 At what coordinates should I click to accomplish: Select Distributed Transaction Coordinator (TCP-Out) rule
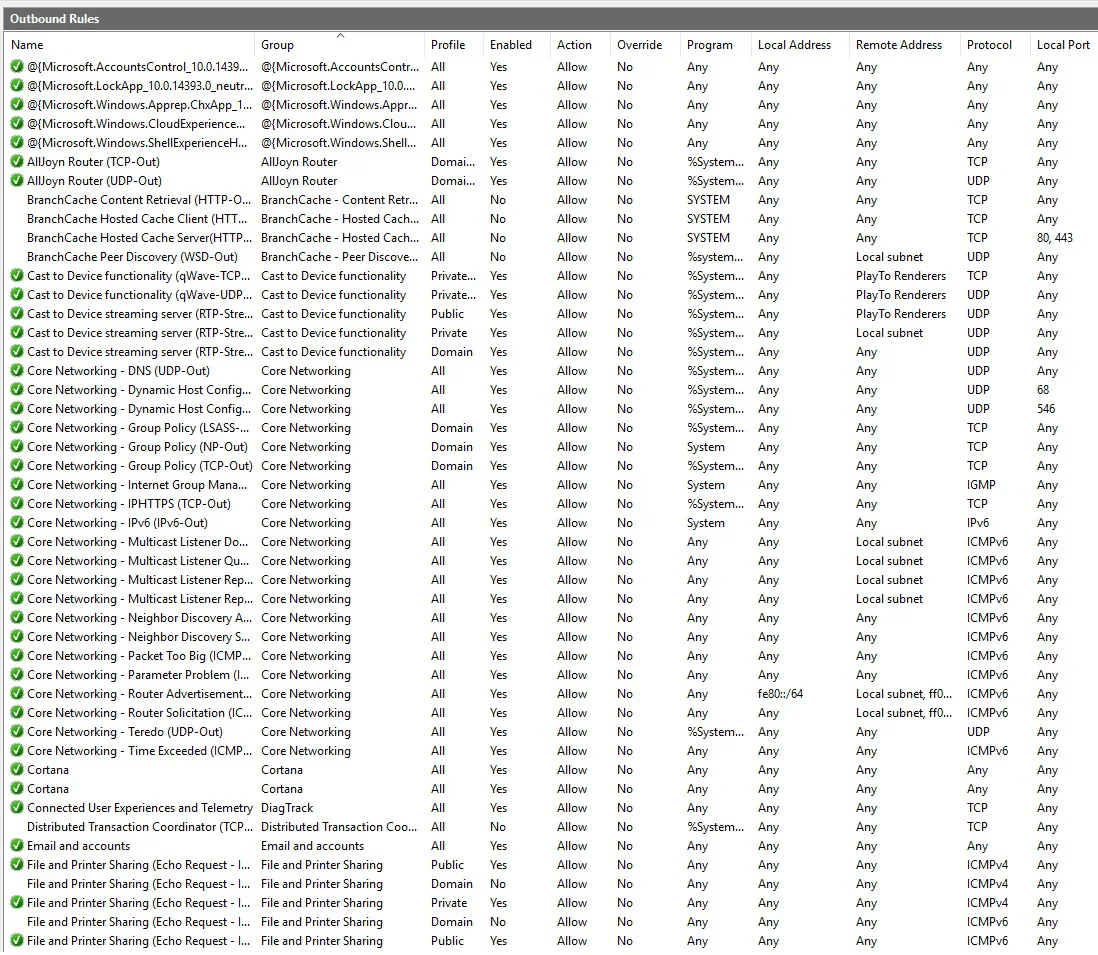point(549,827)
